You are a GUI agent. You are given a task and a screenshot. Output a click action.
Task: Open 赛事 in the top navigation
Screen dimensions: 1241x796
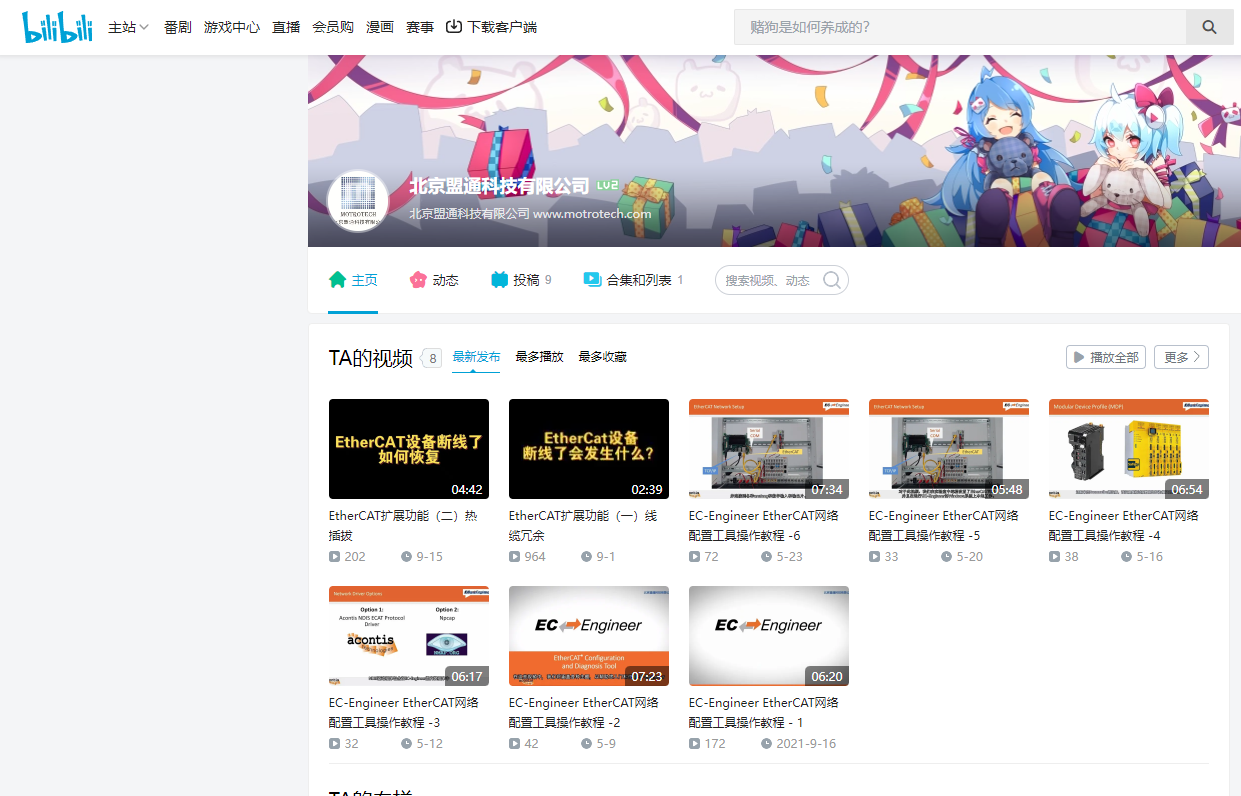tap(420, 27)
